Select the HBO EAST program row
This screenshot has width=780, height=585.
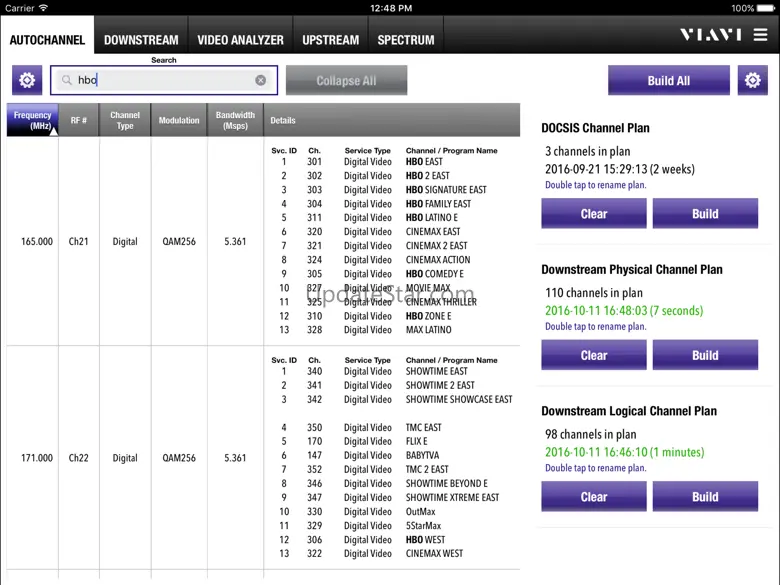[392, 162]
